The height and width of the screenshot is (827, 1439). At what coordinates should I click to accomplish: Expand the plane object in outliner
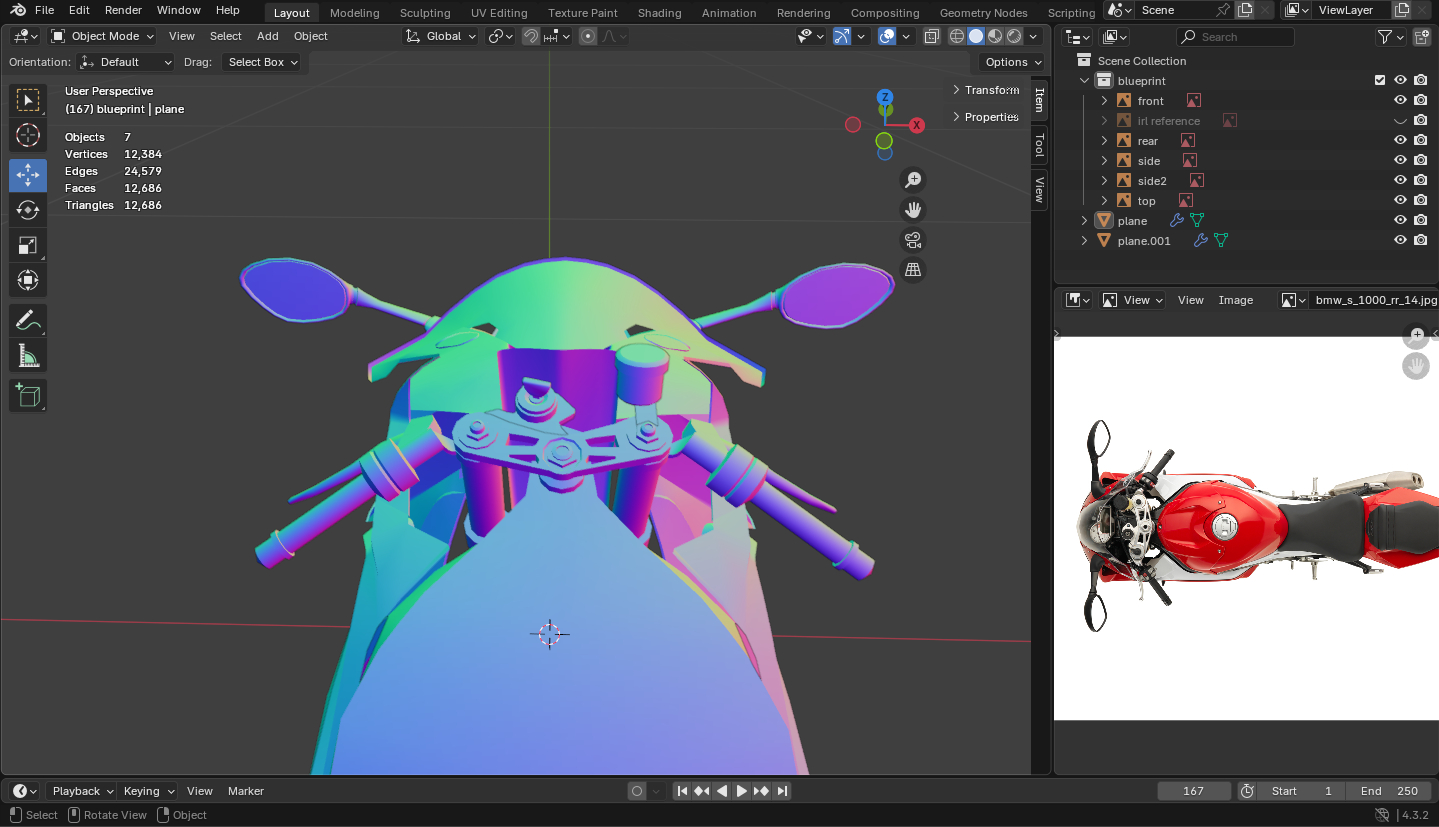(x=1084, y=220)
